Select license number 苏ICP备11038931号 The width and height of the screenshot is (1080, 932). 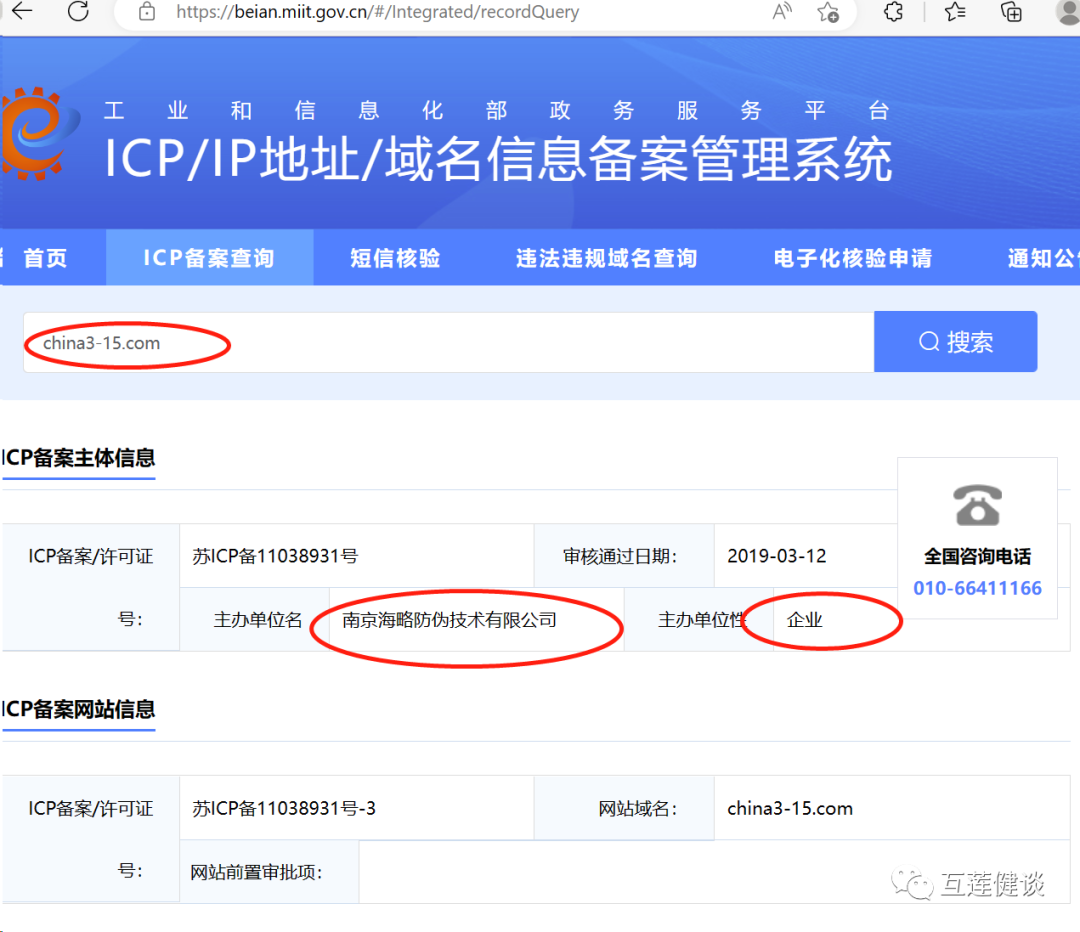pos(275,556)
